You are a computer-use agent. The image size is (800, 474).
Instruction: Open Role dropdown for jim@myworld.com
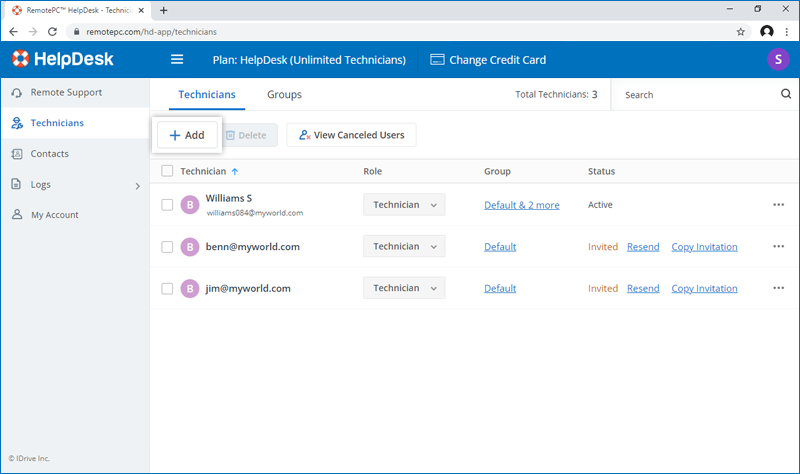click(404, 288)
